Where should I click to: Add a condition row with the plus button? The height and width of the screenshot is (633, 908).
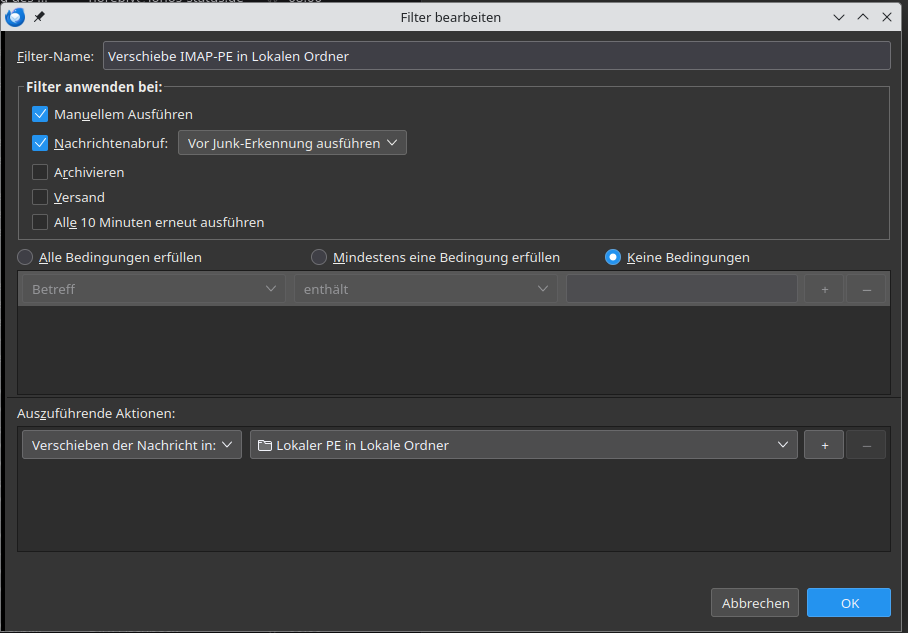pyautogui.click(x=824, y=289)
